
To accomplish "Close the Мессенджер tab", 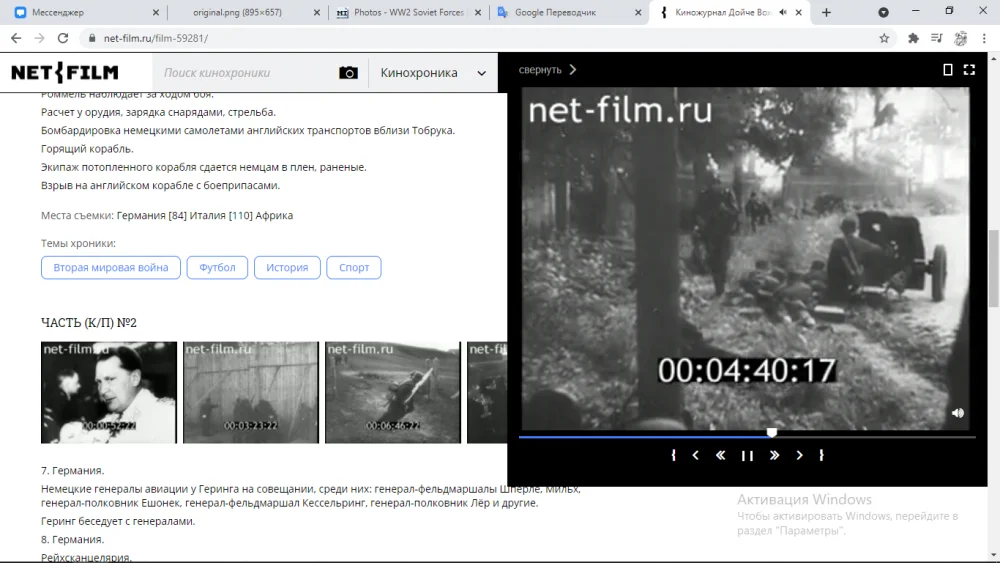I will point(156,12).
